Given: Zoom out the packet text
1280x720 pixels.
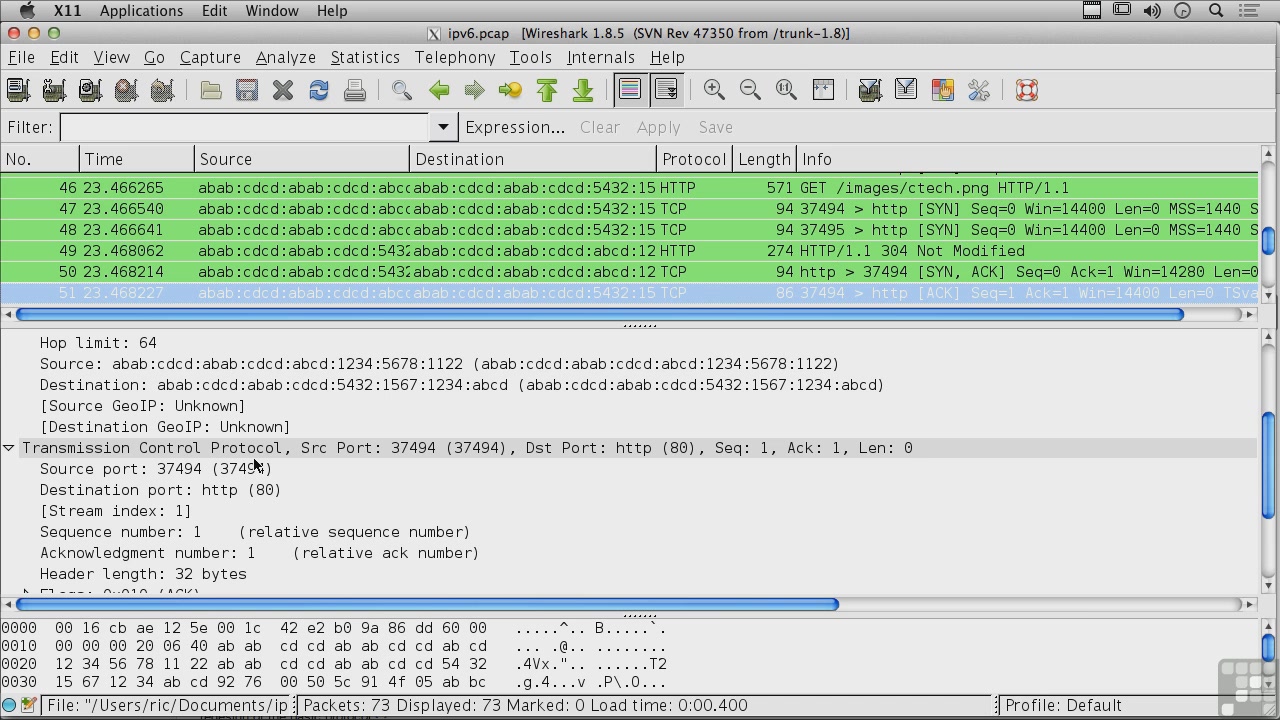Looking at the screenshot, I should pos(750,90).
